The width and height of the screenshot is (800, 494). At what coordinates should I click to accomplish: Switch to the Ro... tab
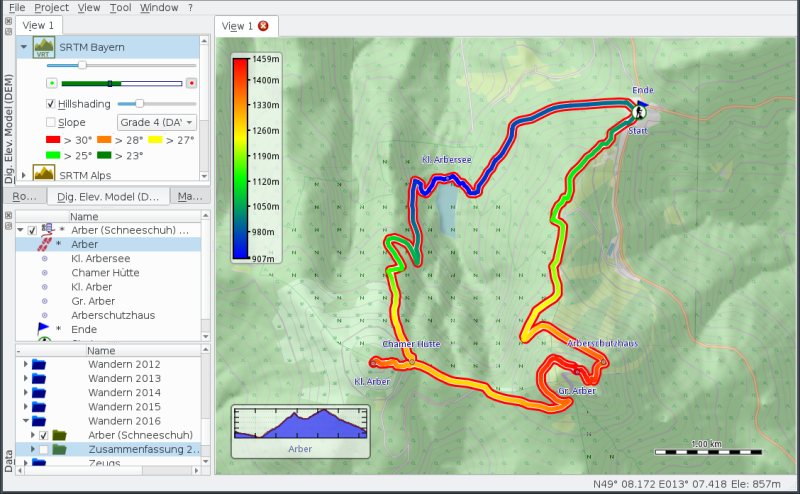pos(24,196)
